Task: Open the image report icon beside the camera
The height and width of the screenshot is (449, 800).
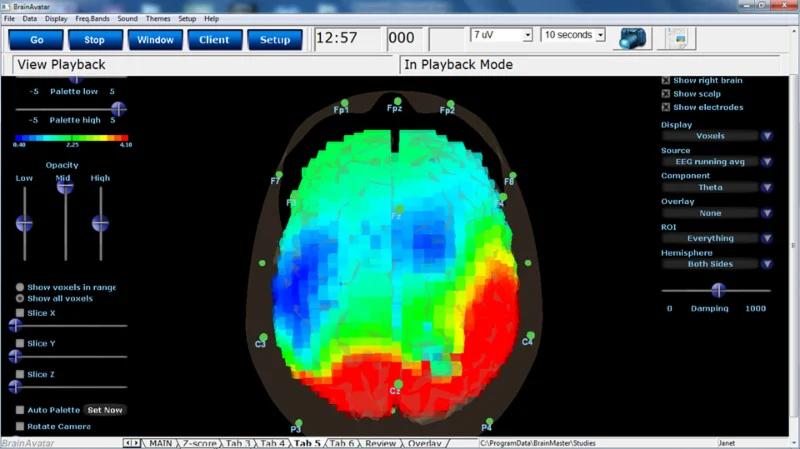Action: (x=677, y=38)
